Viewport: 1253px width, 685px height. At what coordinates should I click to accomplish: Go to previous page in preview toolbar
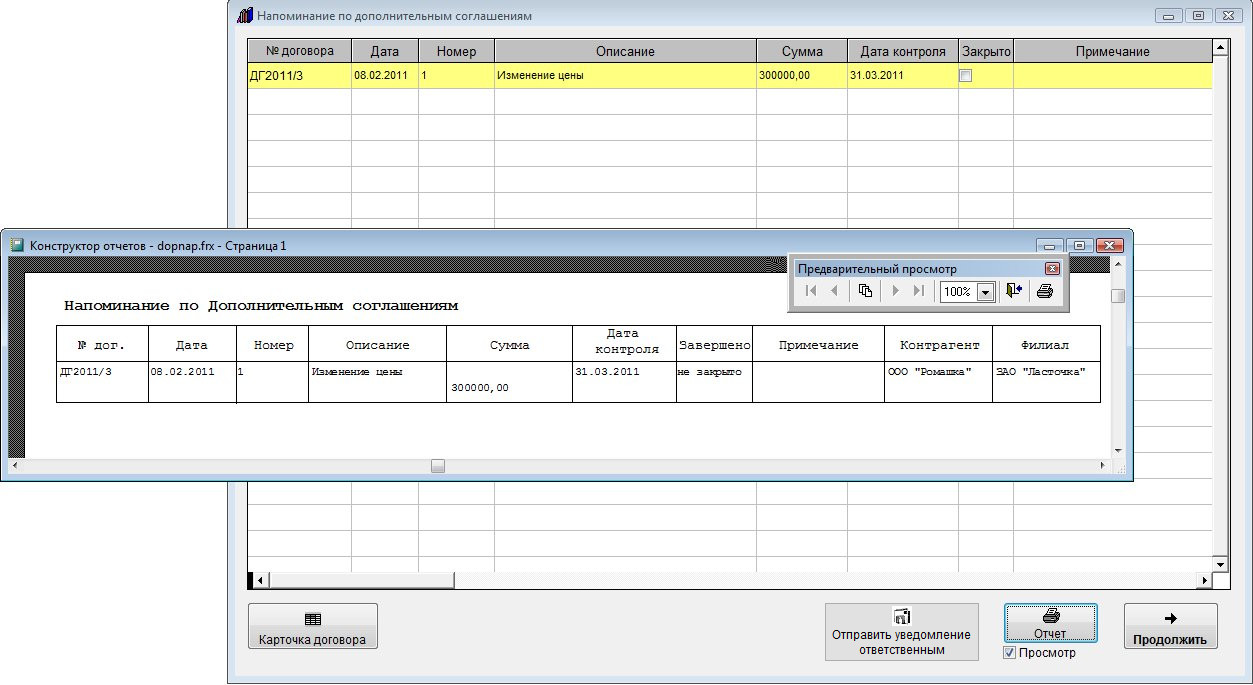834,291
